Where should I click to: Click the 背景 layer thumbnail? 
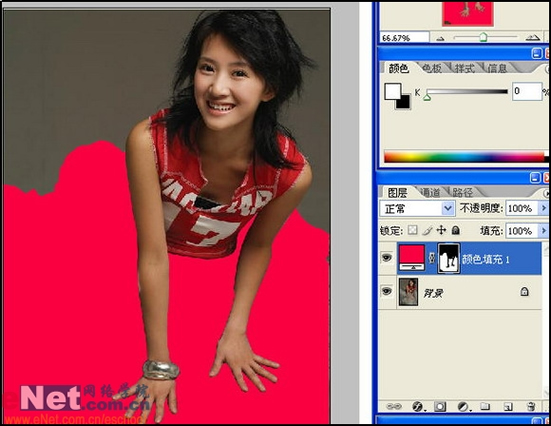point(409,291)
